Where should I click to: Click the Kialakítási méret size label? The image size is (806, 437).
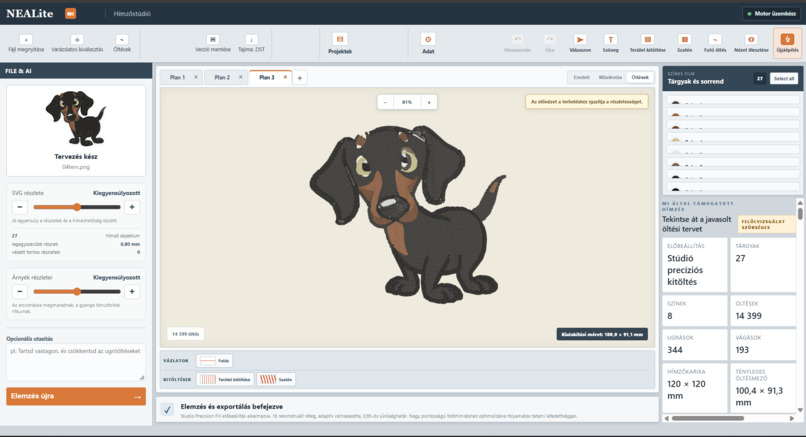(602, 334)
